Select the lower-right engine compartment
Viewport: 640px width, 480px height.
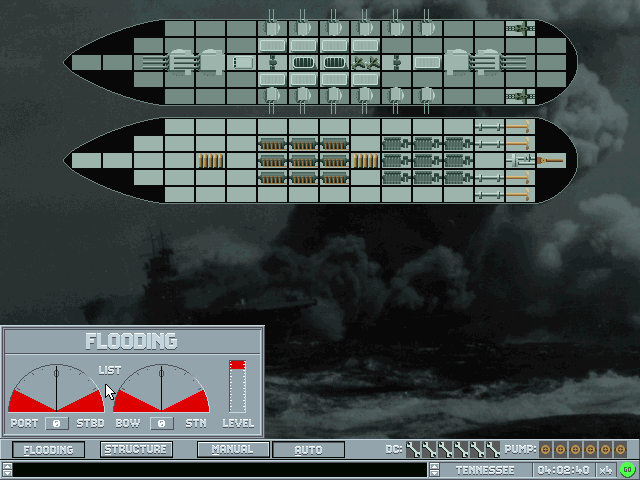coord(458,178)
